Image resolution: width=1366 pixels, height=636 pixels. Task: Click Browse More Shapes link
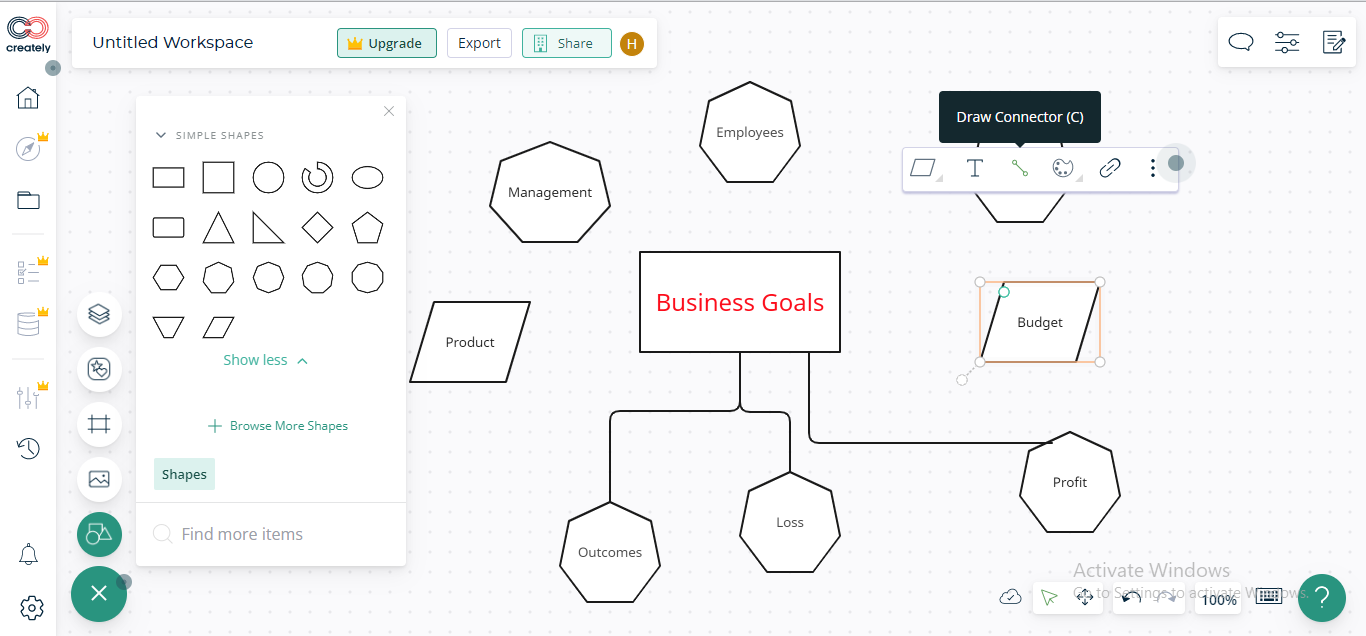click(x=277, y=426)
